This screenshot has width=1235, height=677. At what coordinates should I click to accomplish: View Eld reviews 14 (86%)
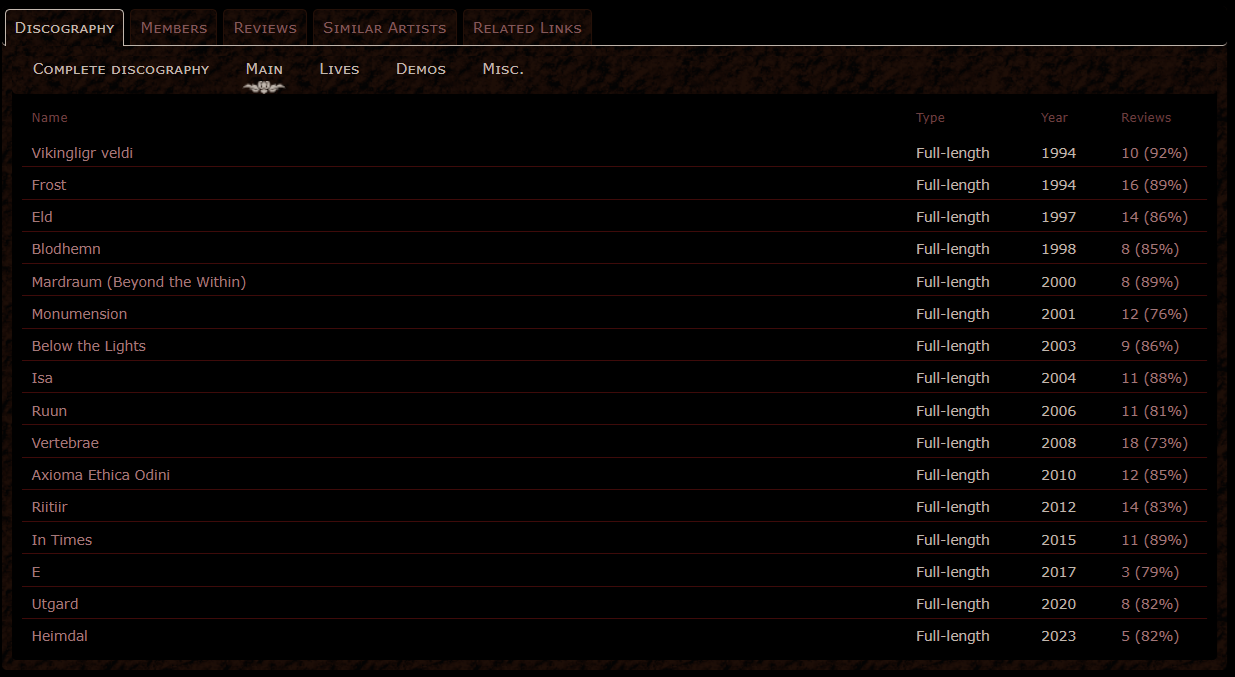[x=1154, y=217]
